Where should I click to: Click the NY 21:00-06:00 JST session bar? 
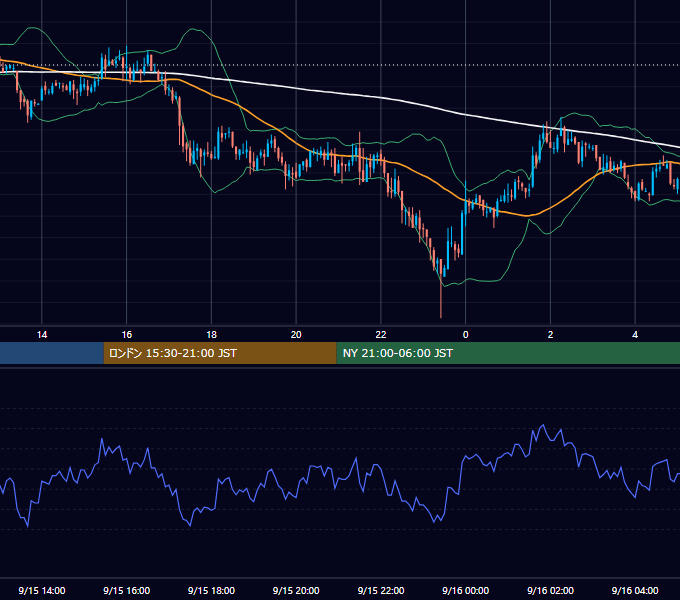(x=508, y=353)
